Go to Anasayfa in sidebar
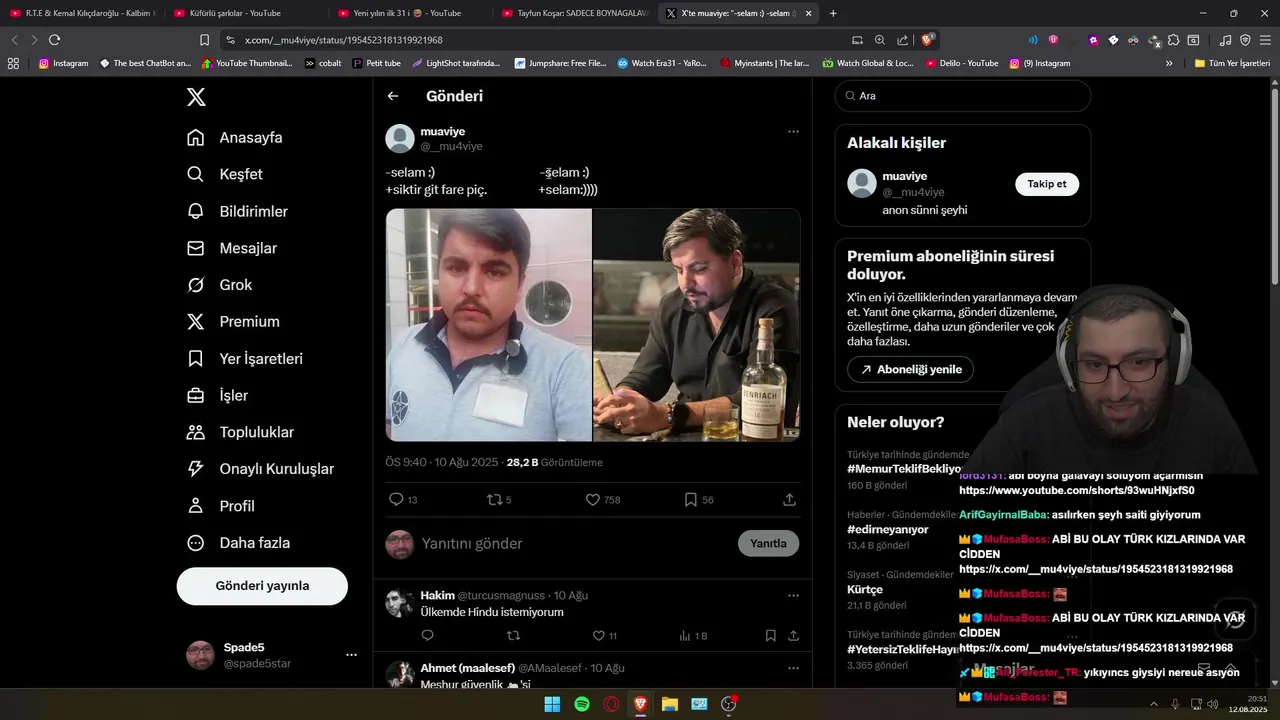 (x=234, y=137)
